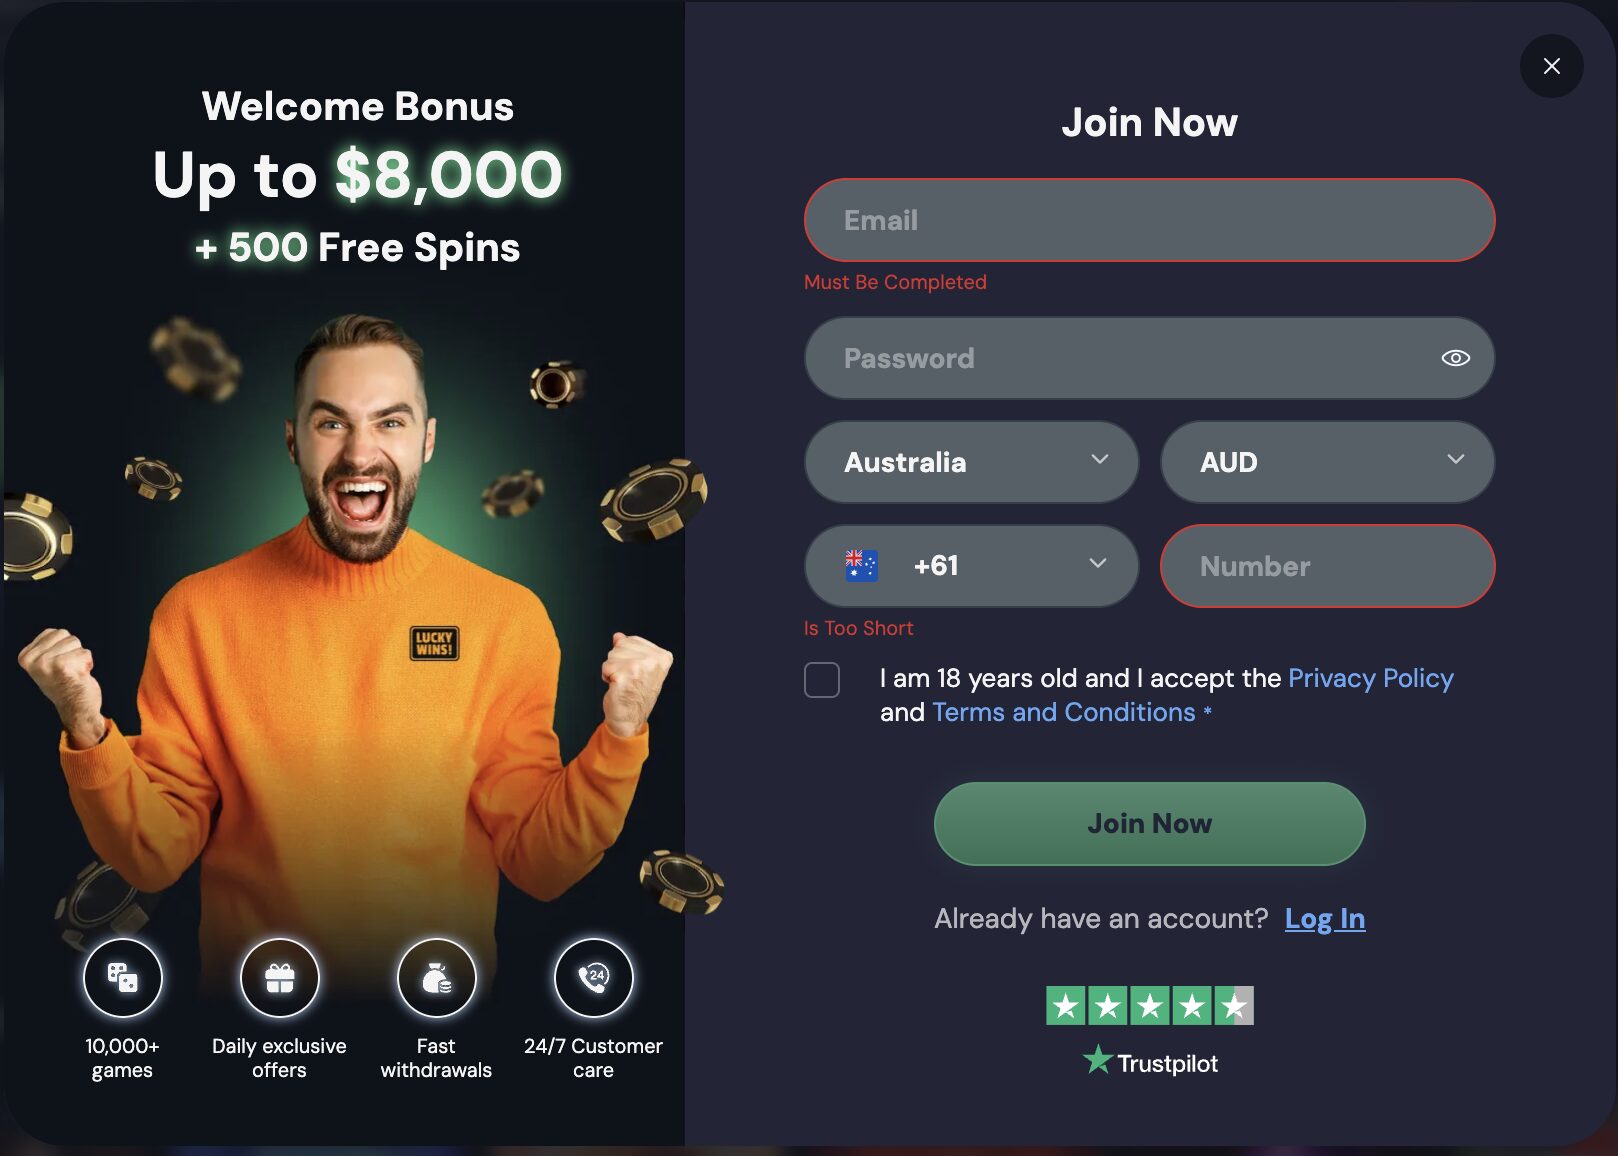This screenshot has height=1156, width=1618.
Task: Click the Lucky Wins badge on sweater
Action: (434, 643)
